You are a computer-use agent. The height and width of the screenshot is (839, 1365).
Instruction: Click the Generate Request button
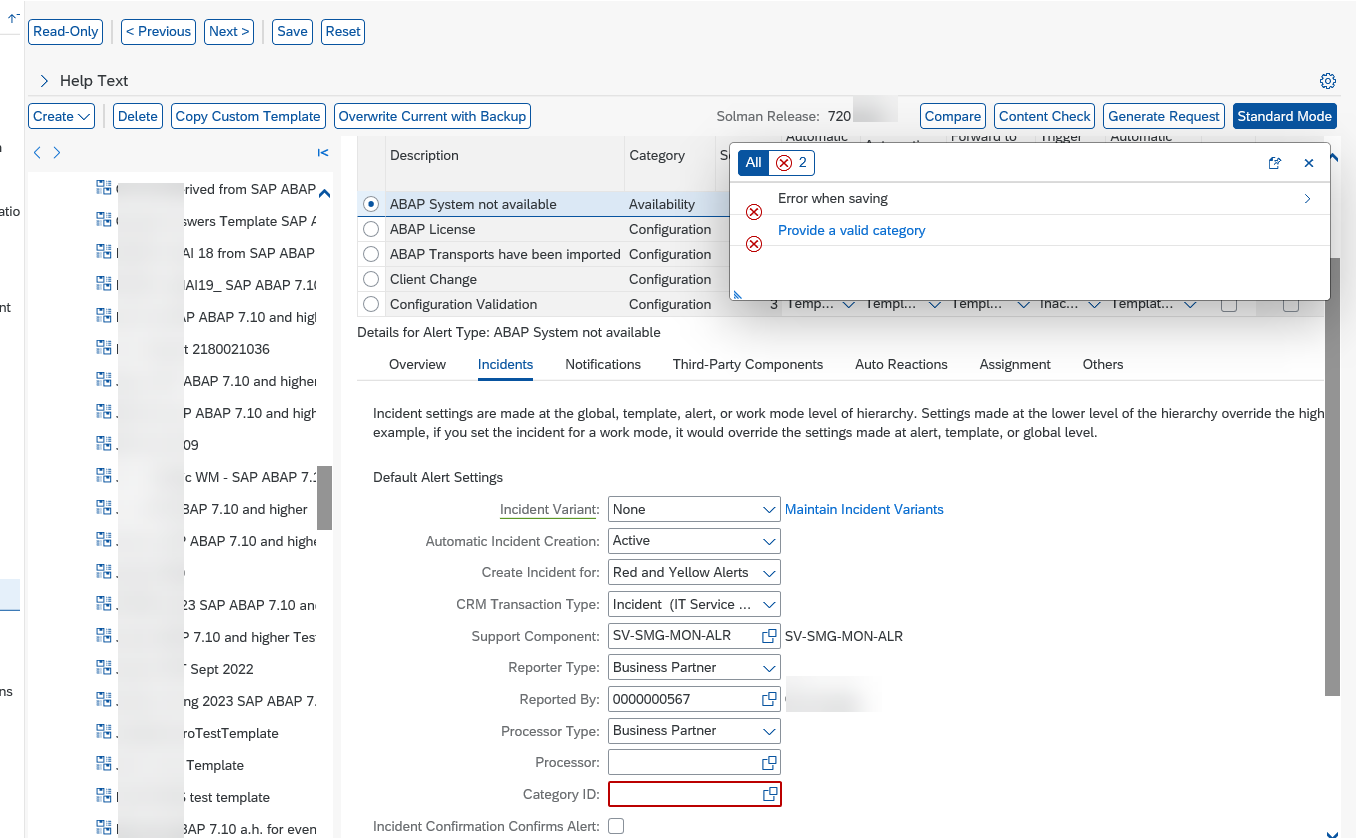(1164, 116)
